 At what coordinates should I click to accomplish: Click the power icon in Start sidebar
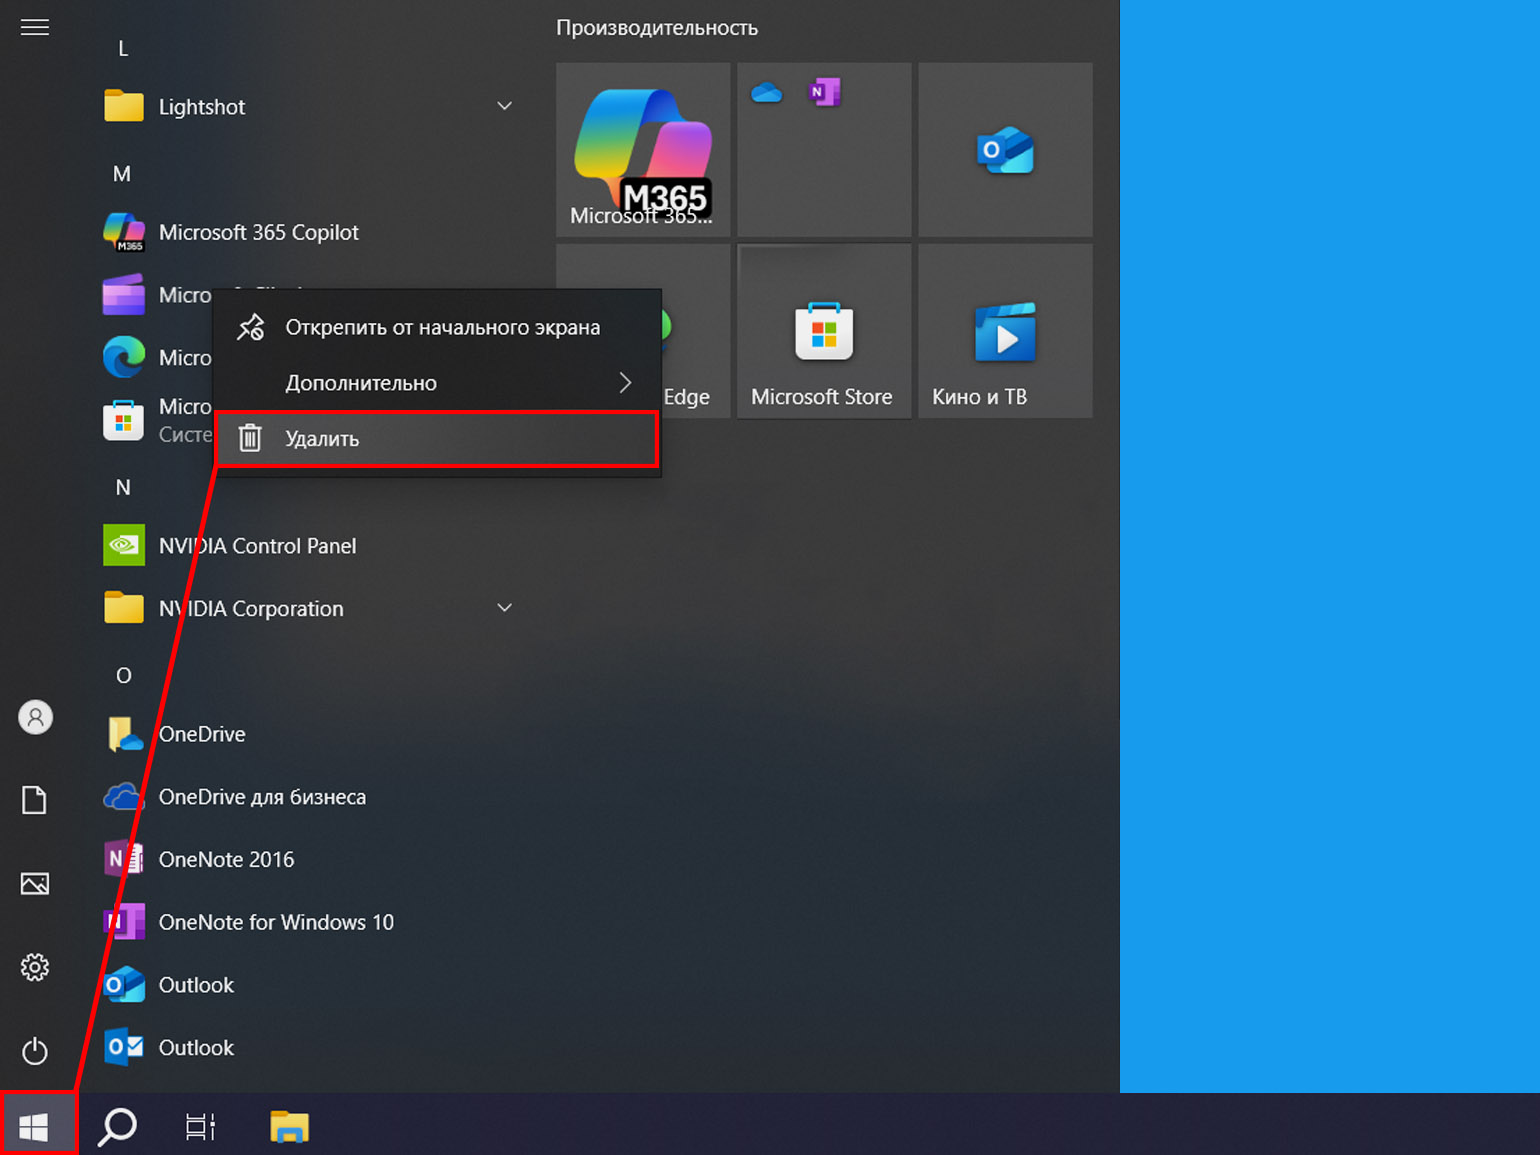coord(35,1051)
